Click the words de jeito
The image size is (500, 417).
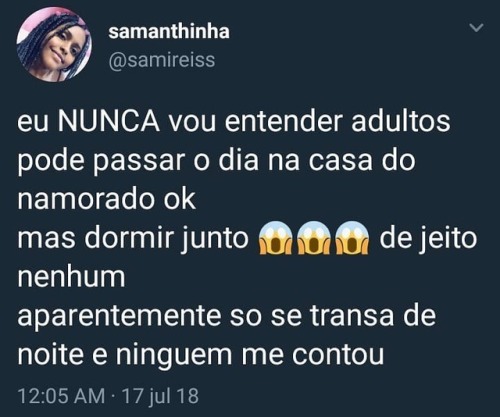[428, 239]
